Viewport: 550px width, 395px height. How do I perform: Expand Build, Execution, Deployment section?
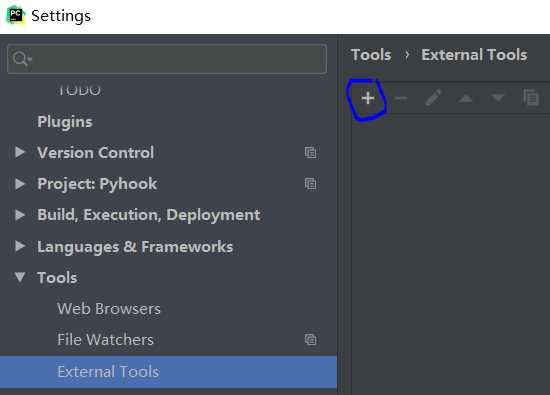click(x=20, y=215)
